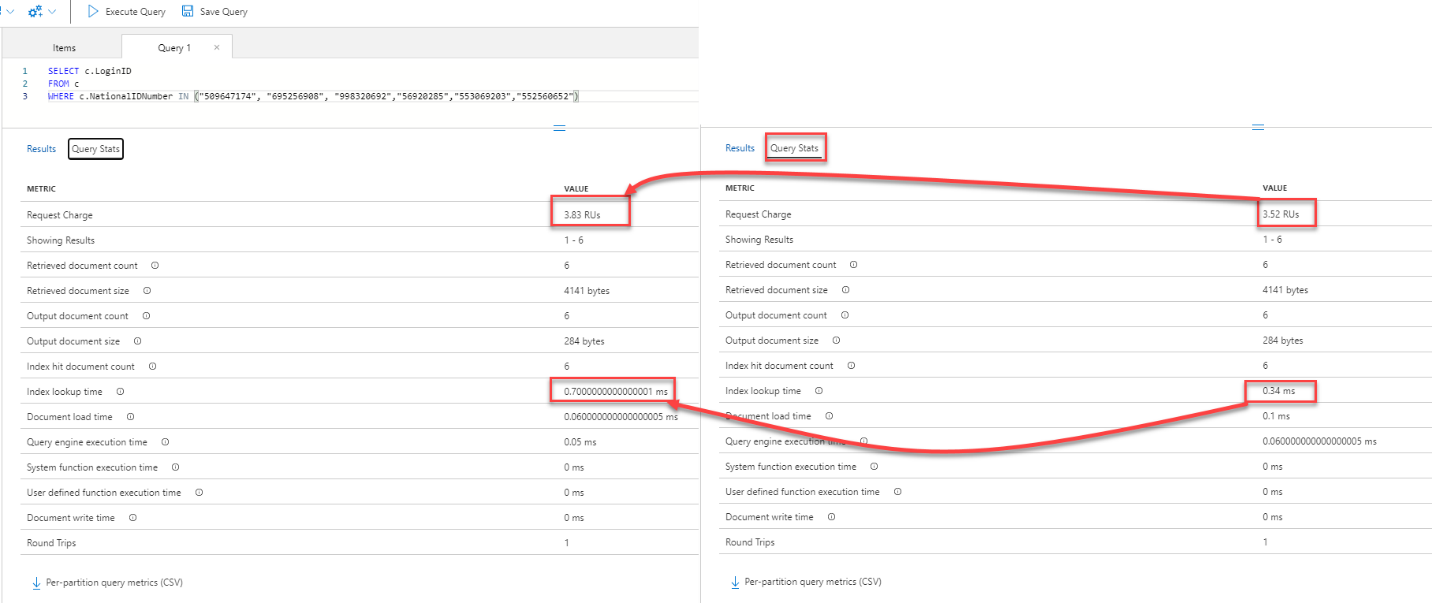Open the Results tab in right pane

pos(740,148)
